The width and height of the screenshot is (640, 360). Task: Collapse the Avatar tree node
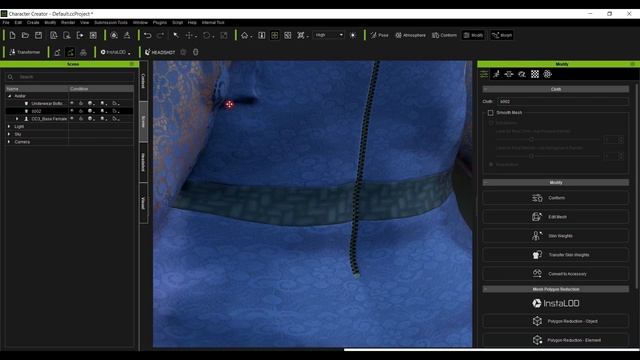tap(10, 96)
